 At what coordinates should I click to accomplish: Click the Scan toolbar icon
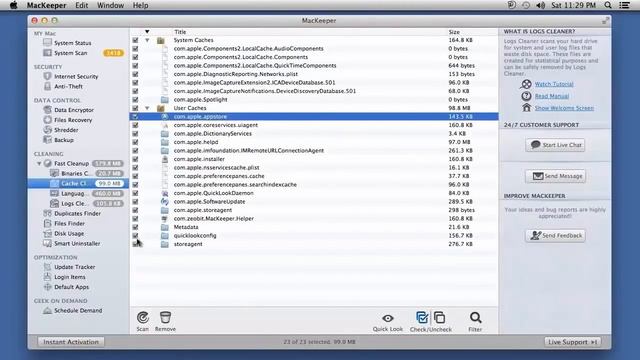[x=142, y=318]
